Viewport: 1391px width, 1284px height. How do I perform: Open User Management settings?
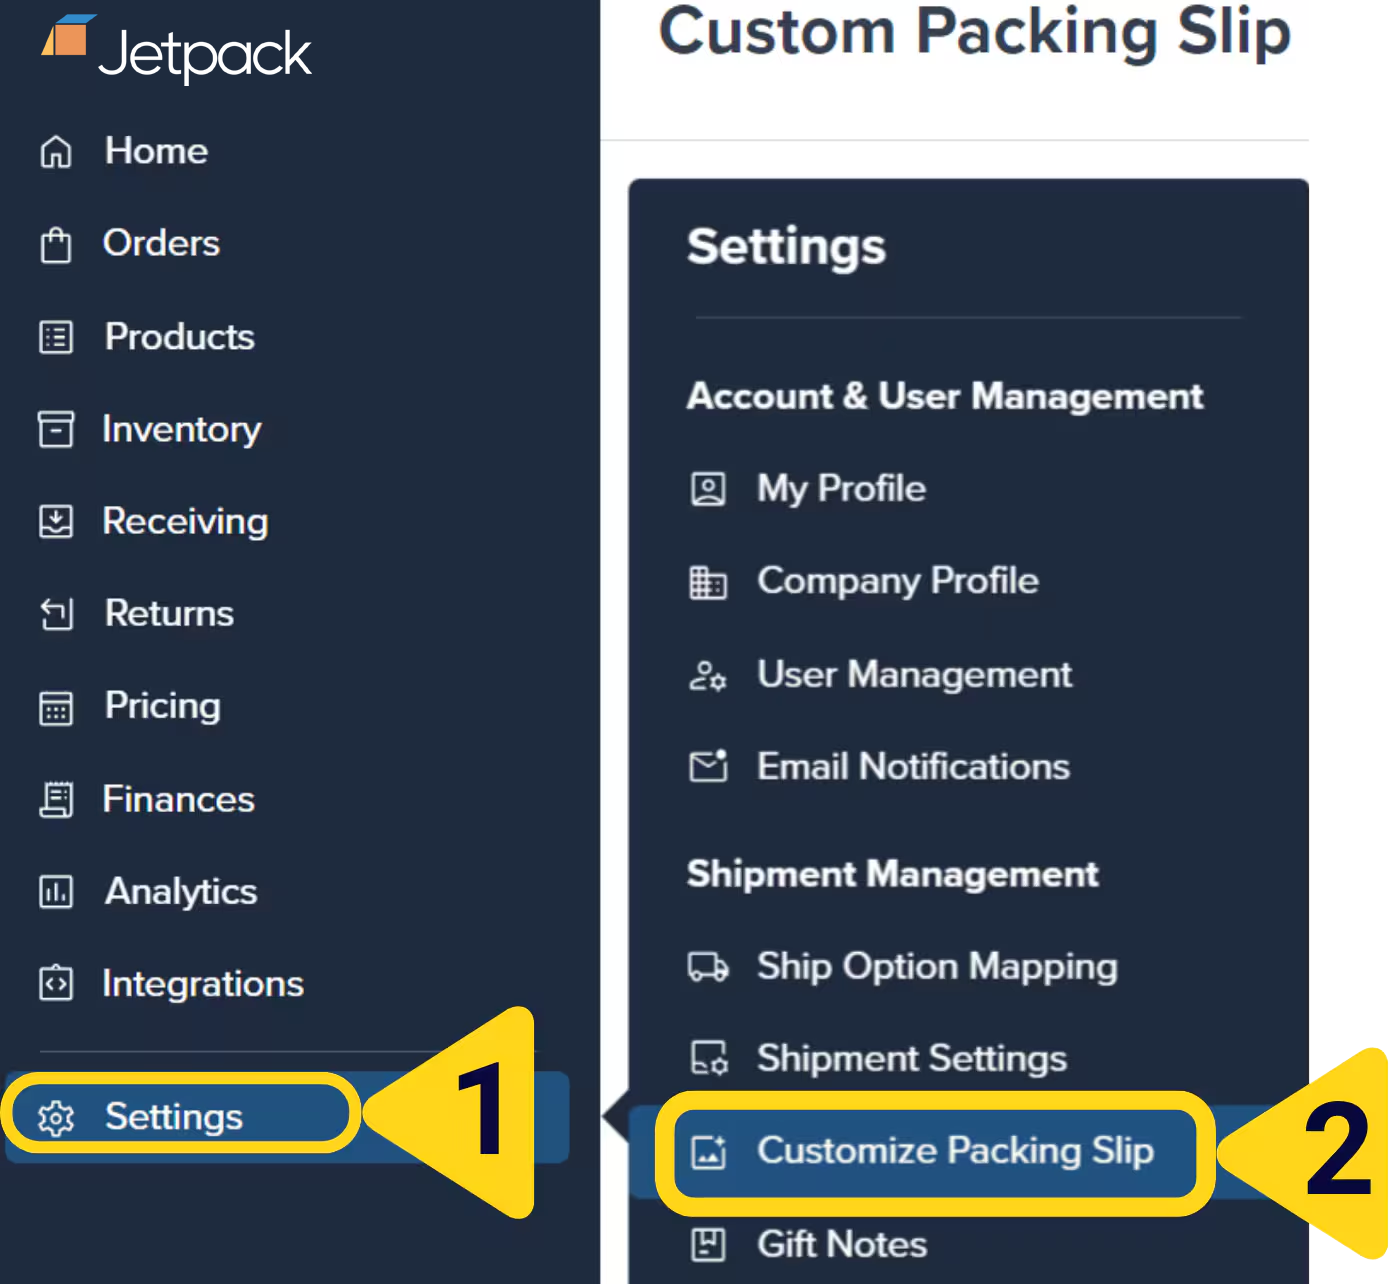tap(913, 675)
